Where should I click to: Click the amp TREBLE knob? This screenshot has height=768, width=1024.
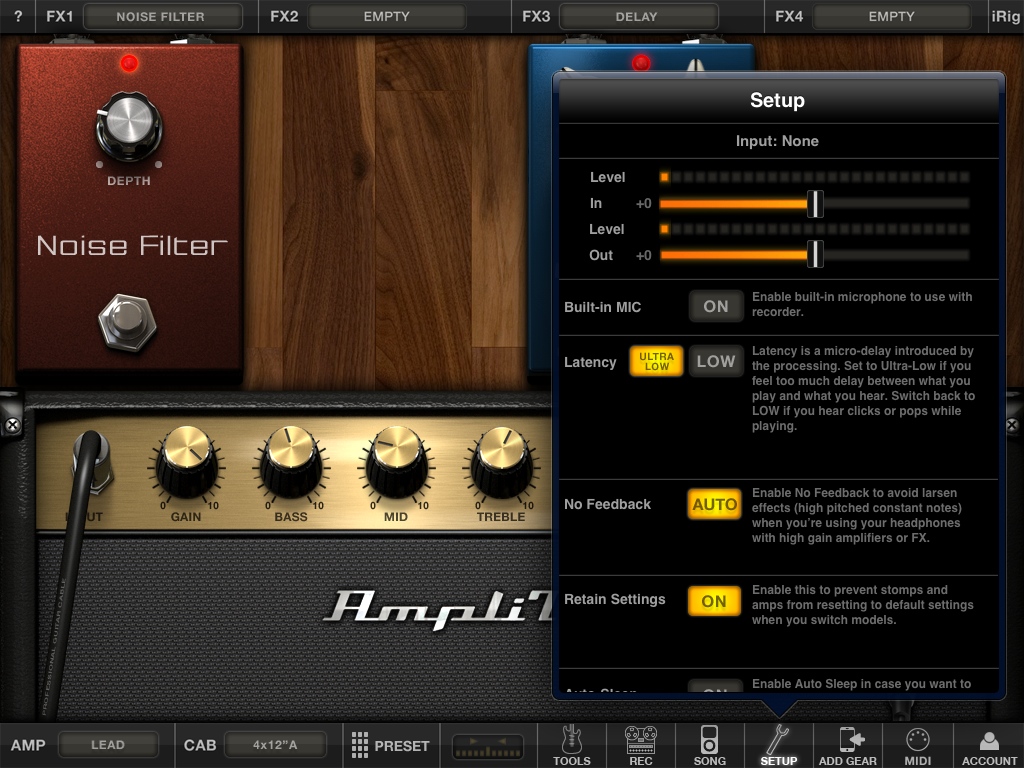(x=501, y=462)
